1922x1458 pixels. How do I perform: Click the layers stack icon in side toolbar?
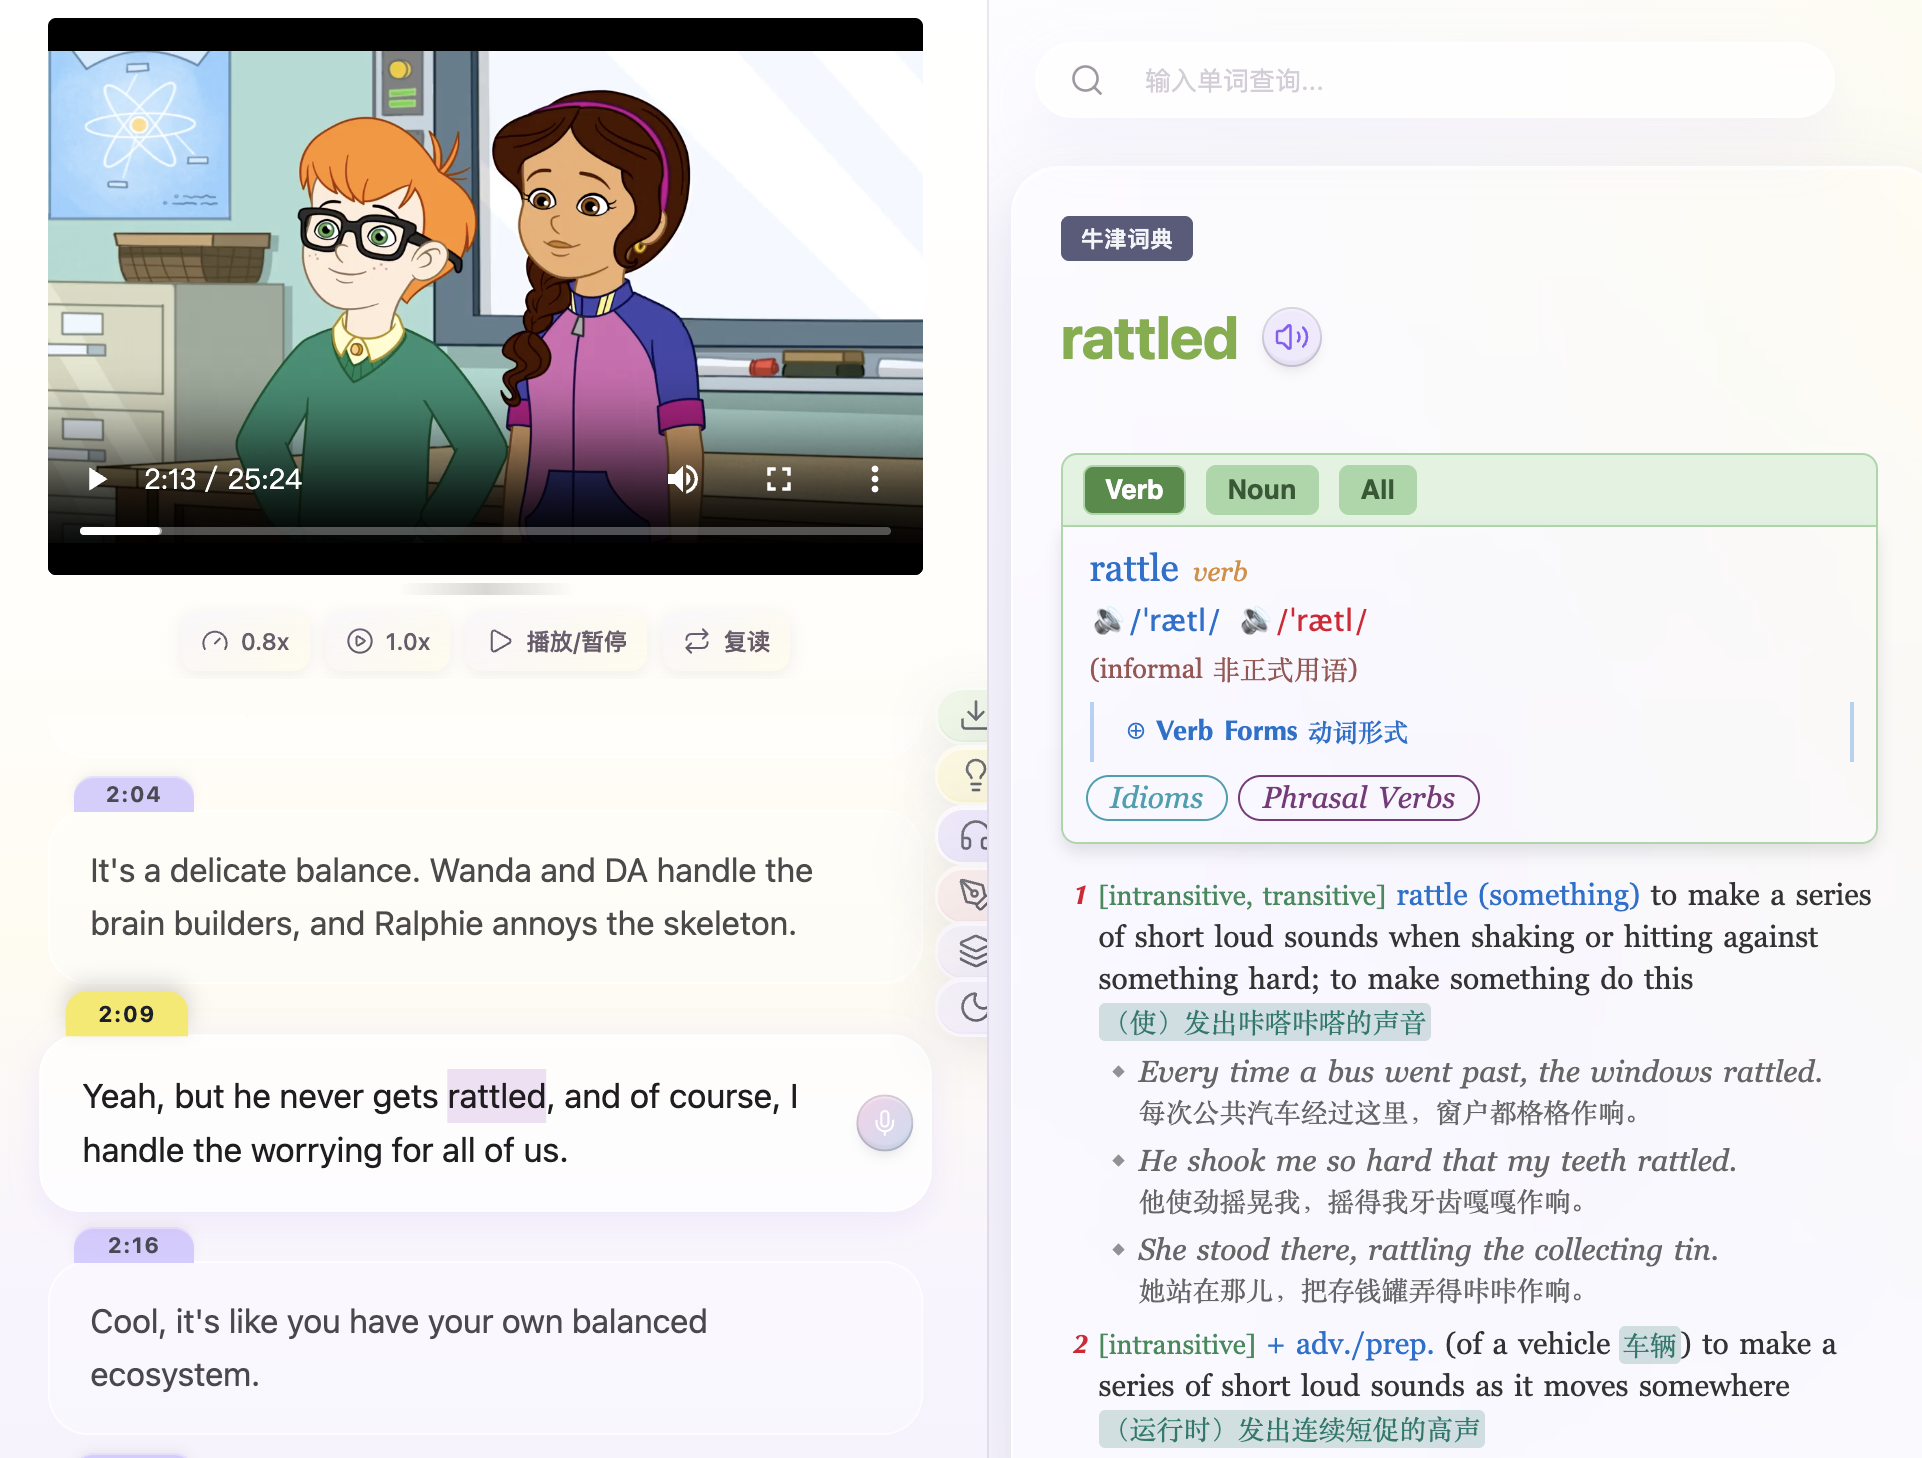click(974, 950)
